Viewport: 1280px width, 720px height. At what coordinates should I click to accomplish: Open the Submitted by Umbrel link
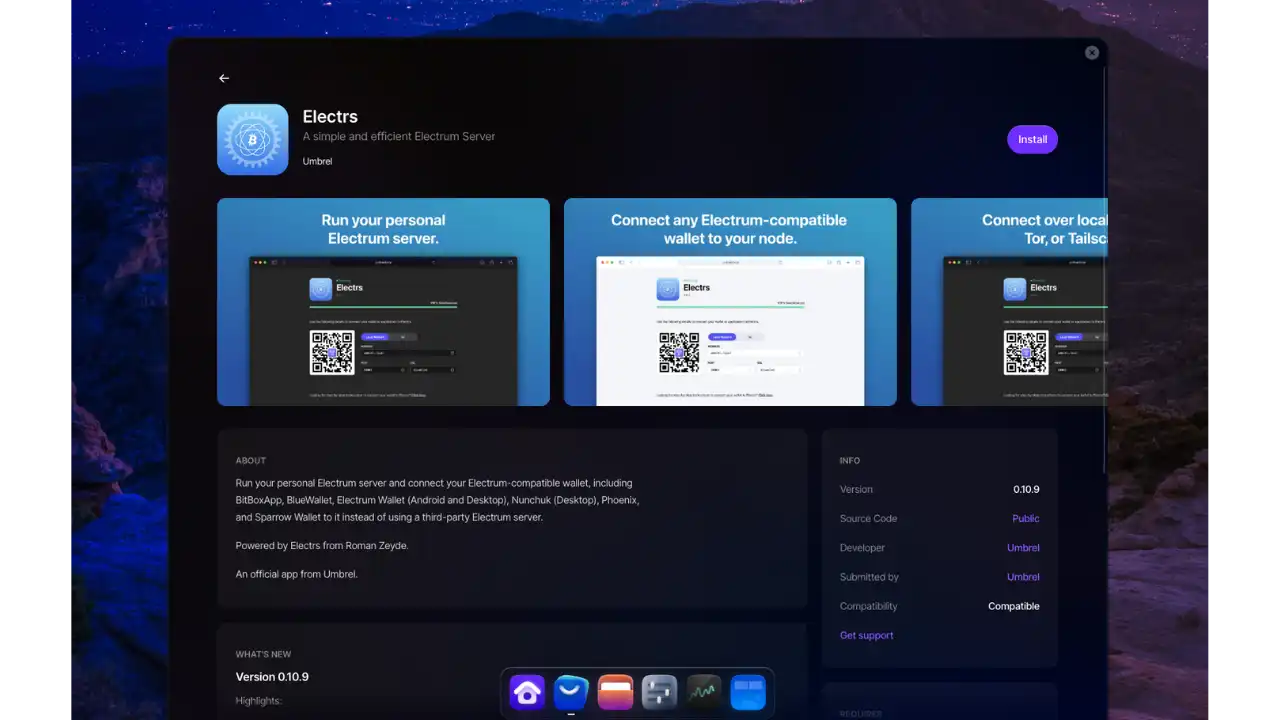point(1023,577)
